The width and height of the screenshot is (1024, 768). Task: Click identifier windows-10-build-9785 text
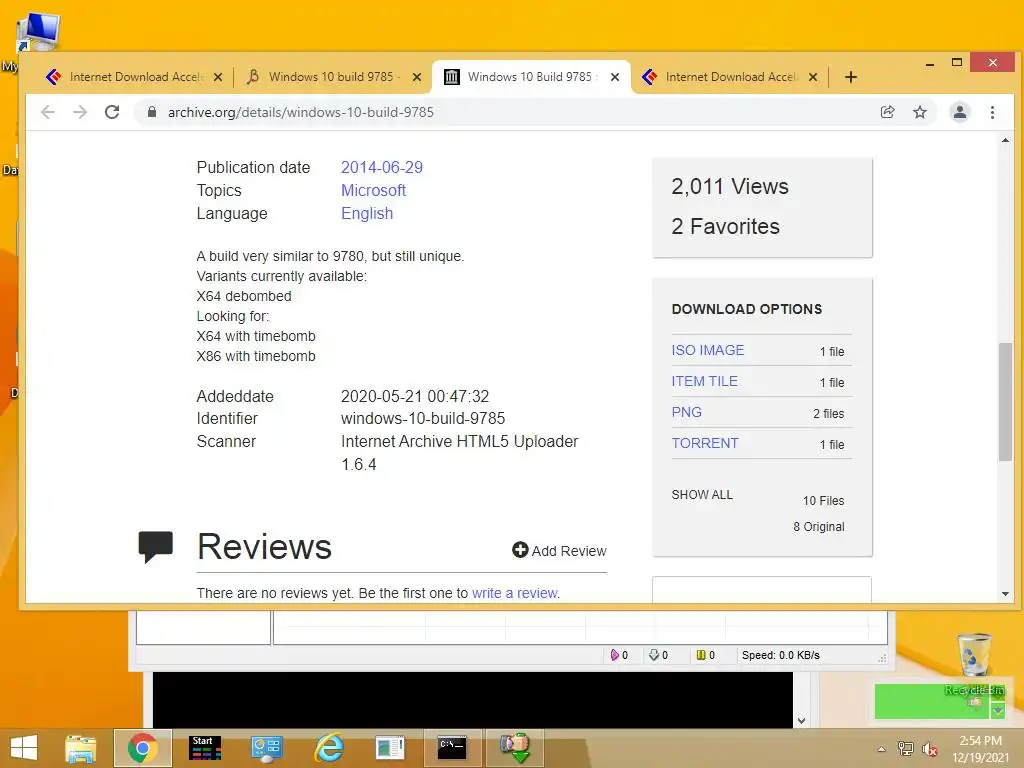point(423,418)
